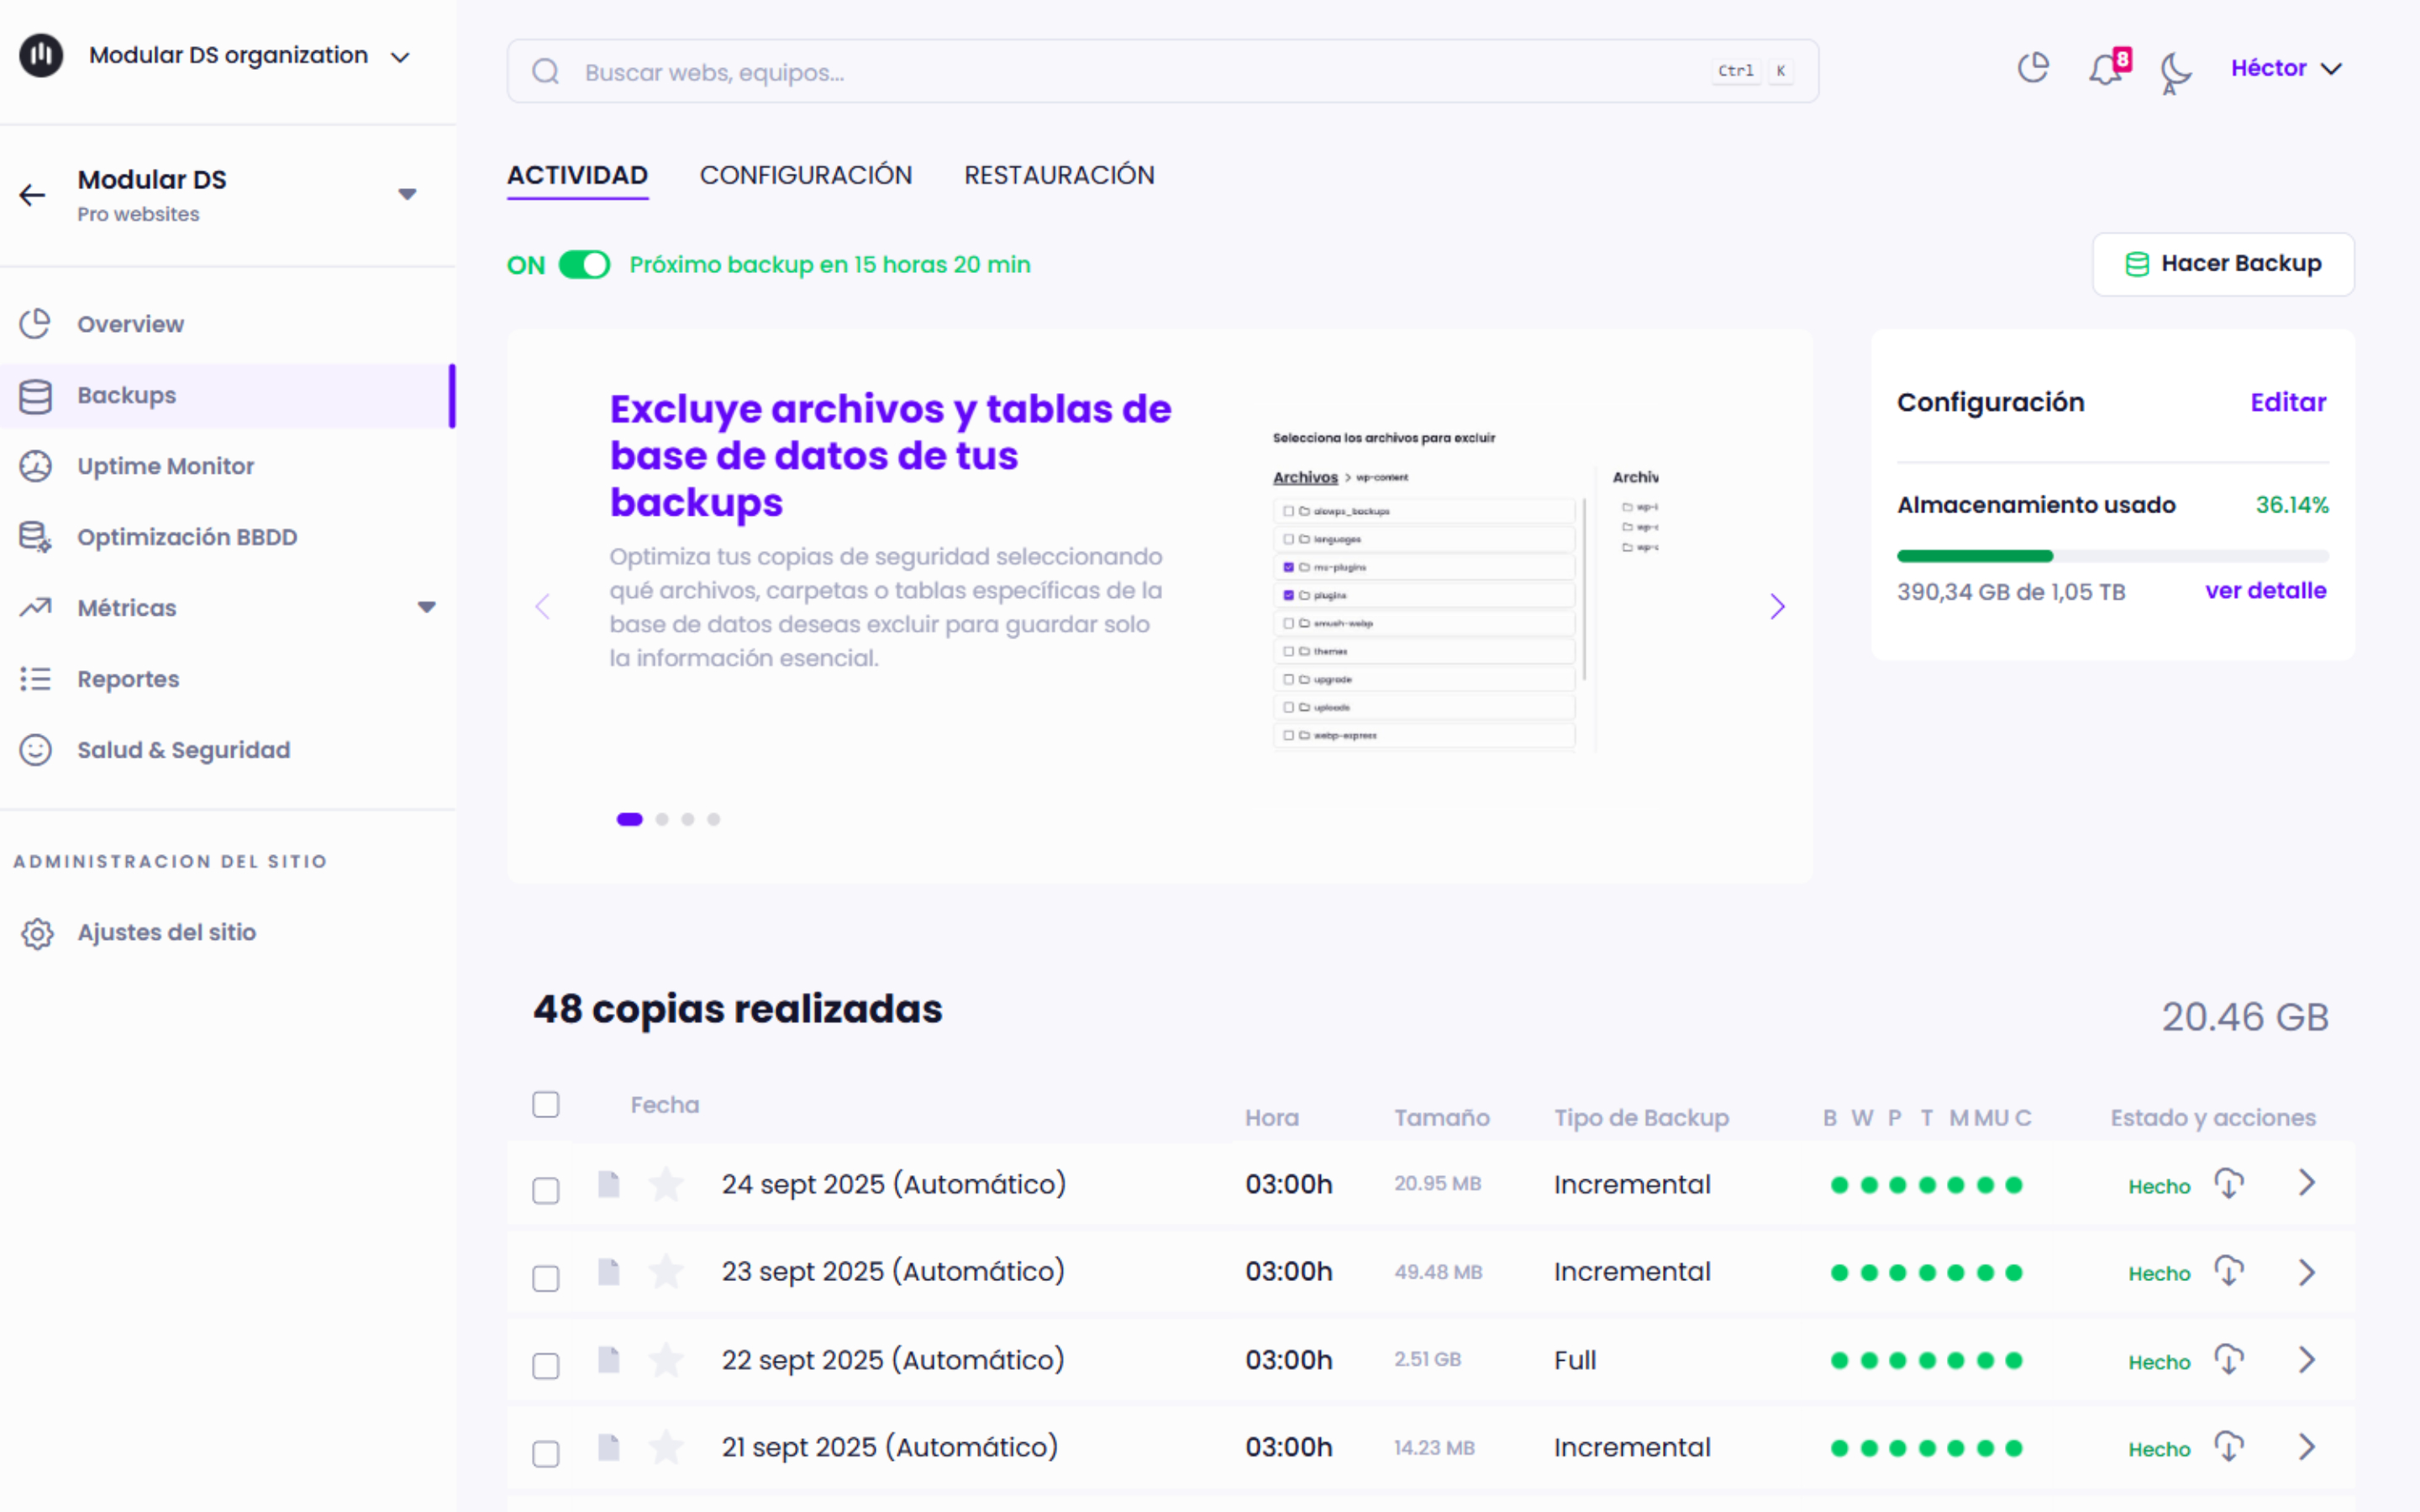The image size is (2420, 1512).
Task: Expand the Métricas sidebar submenu
Action: click(x=427, y=607)
